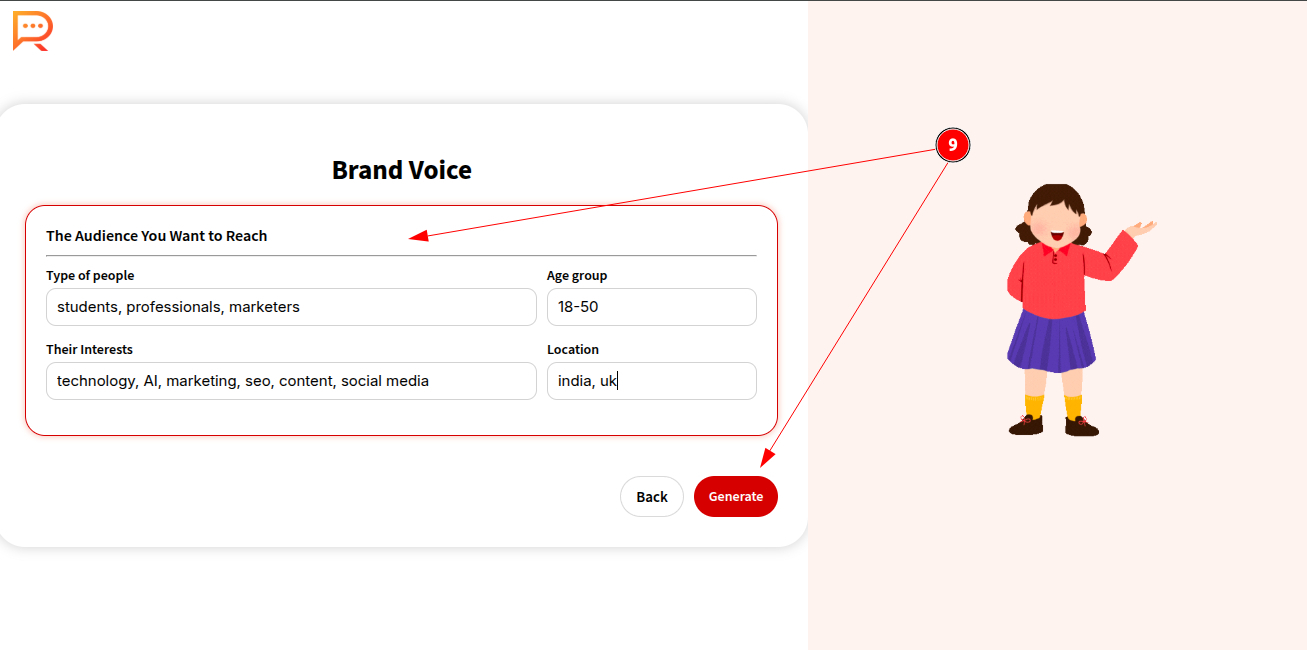The image size is (1307, 650).
Task: Select the Their Interests input box
Action: coord(291,381)
